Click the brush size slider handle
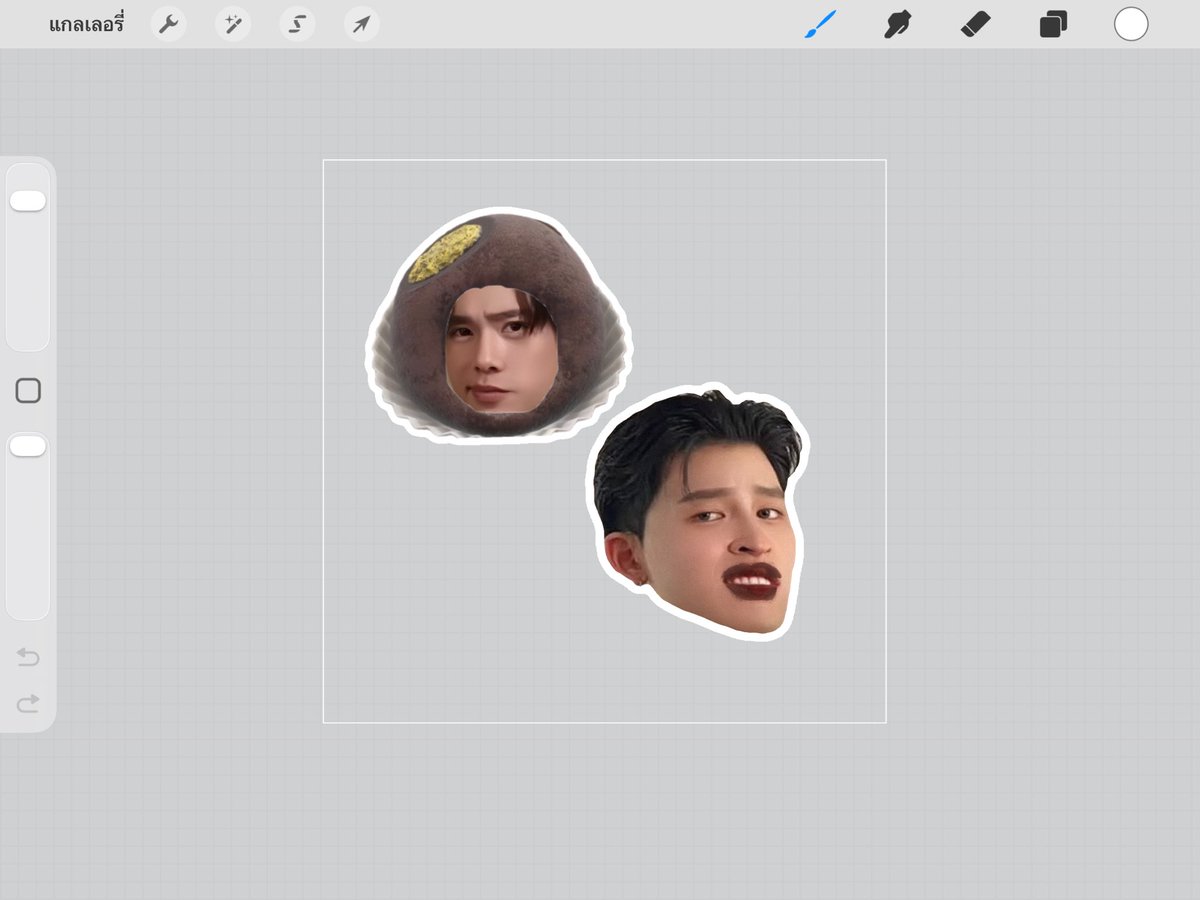The width and height of the screenshot is (1200, 900). click(28, 201)
